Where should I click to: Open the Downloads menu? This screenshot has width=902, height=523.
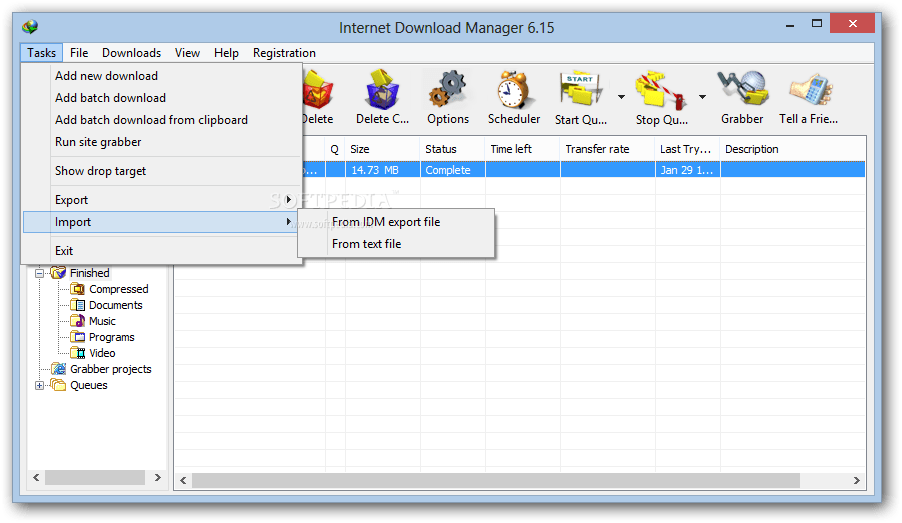pos(131,53)
